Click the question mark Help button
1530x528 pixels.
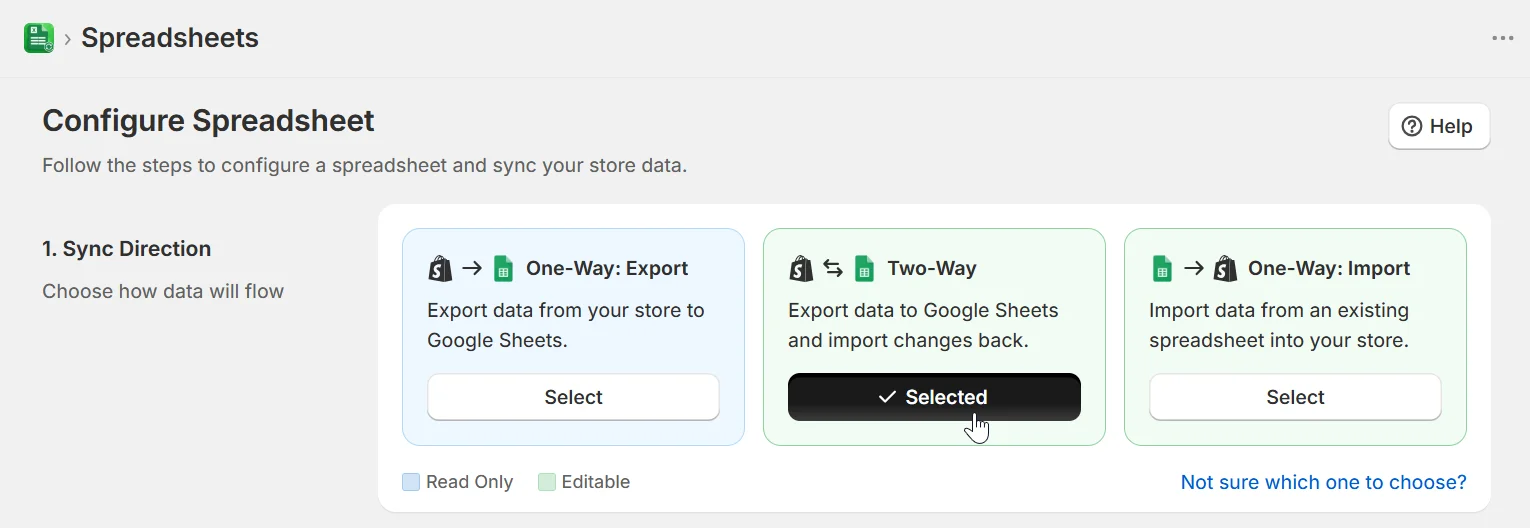pos(1439,126)
